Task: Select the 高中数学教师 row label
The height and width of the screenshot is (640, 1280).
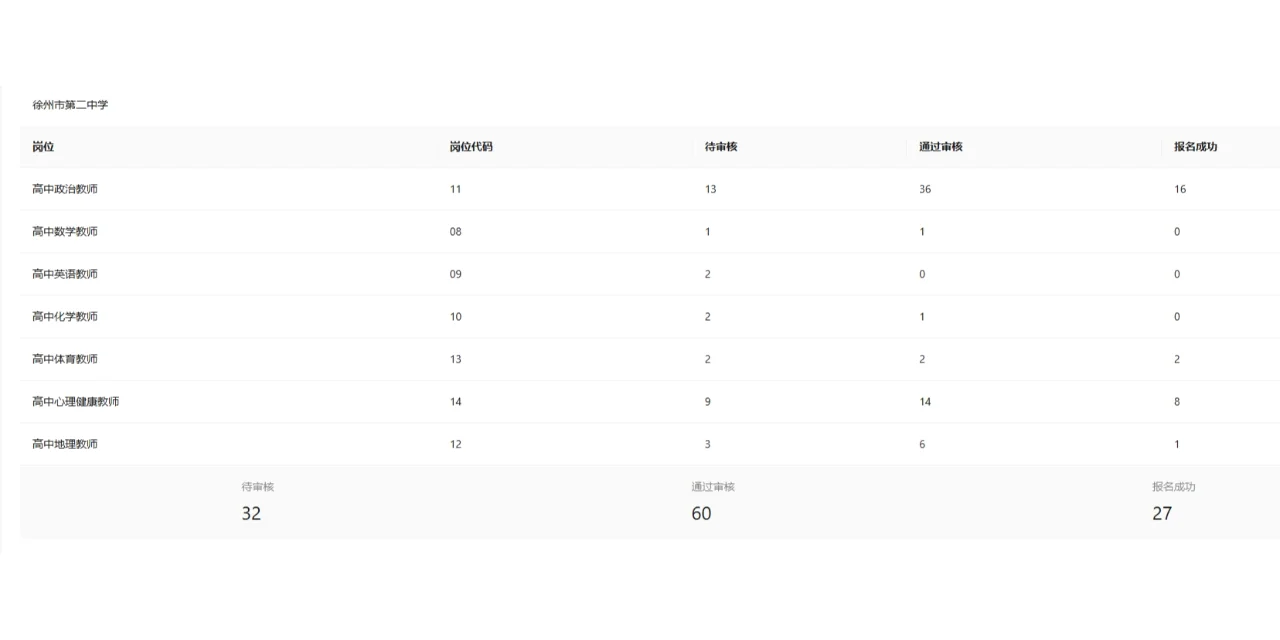Action: click(x=65, y=232)
